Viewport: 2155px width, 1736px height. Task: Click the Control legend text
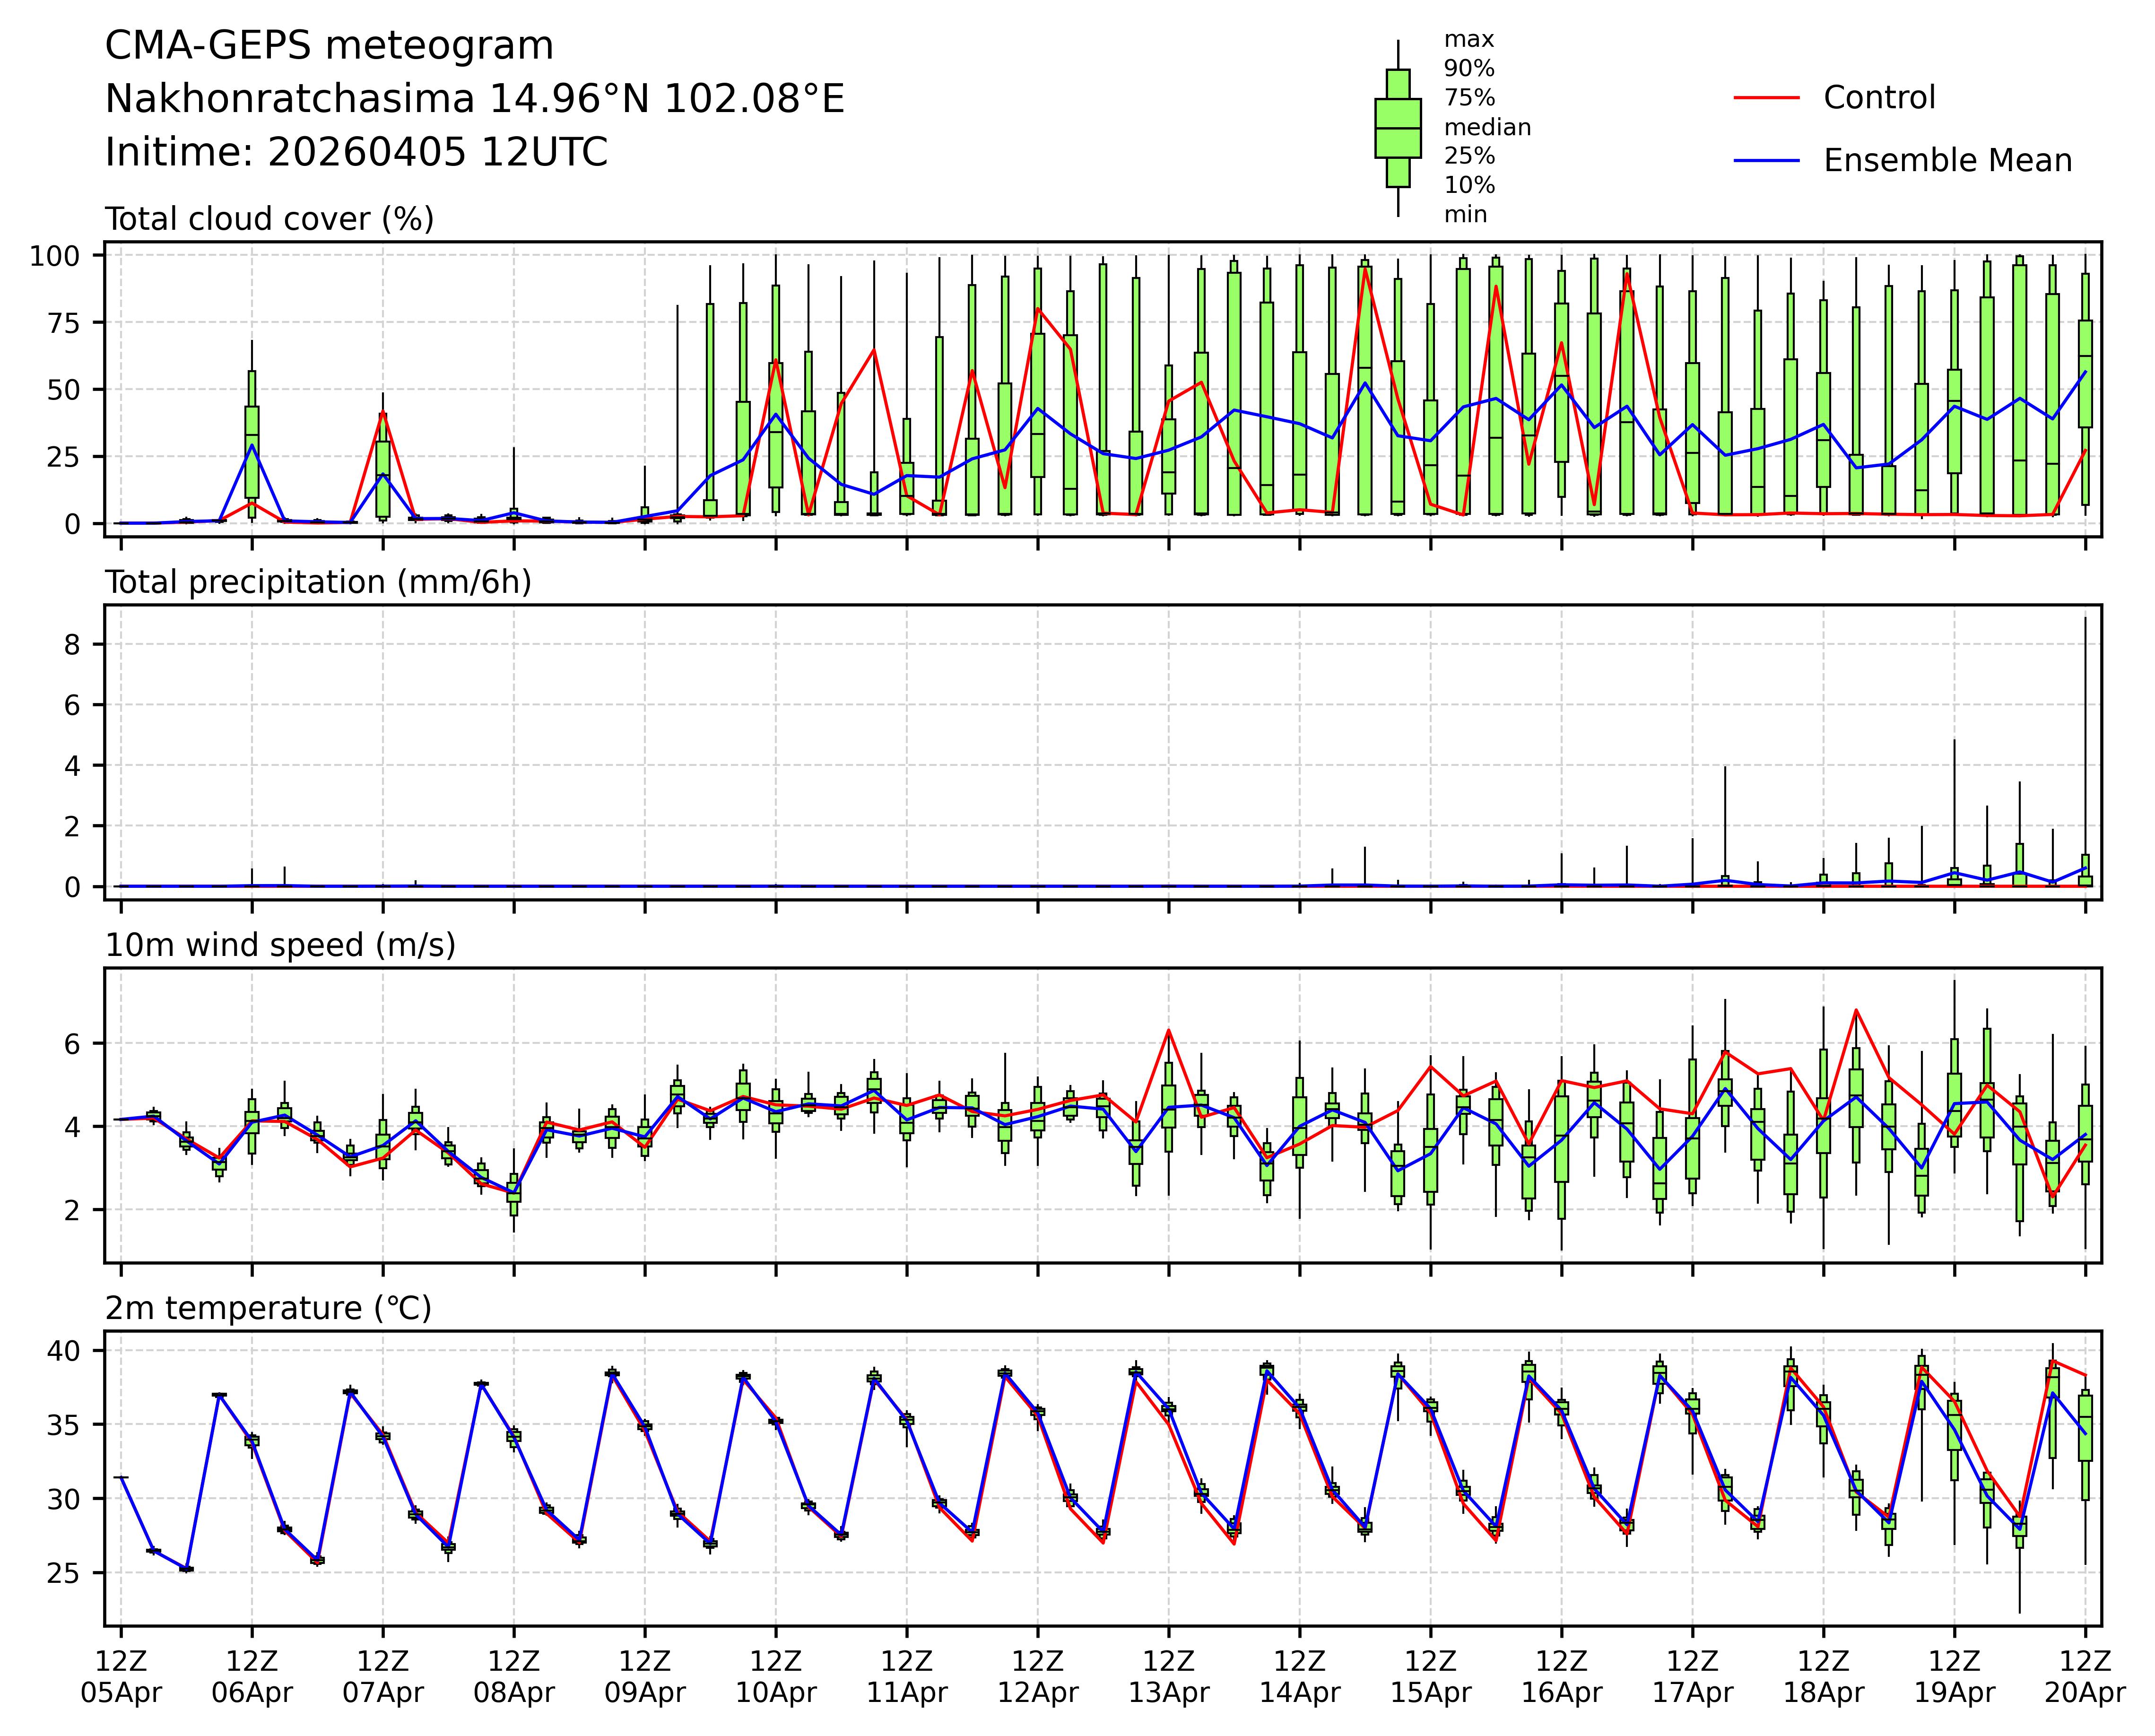click(x=1879, y=98)
